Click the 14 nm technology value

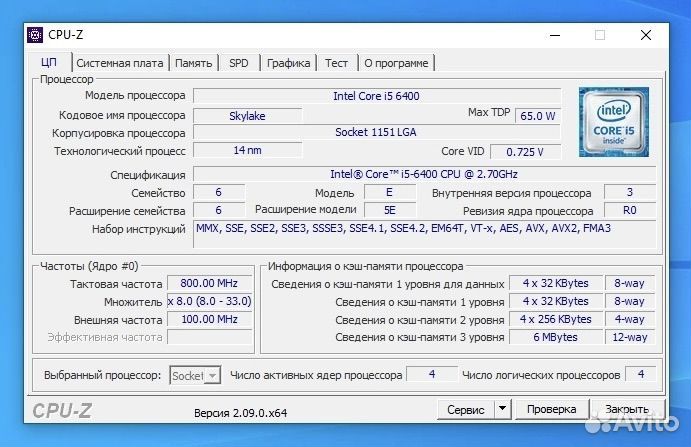(x=247, y=150)
